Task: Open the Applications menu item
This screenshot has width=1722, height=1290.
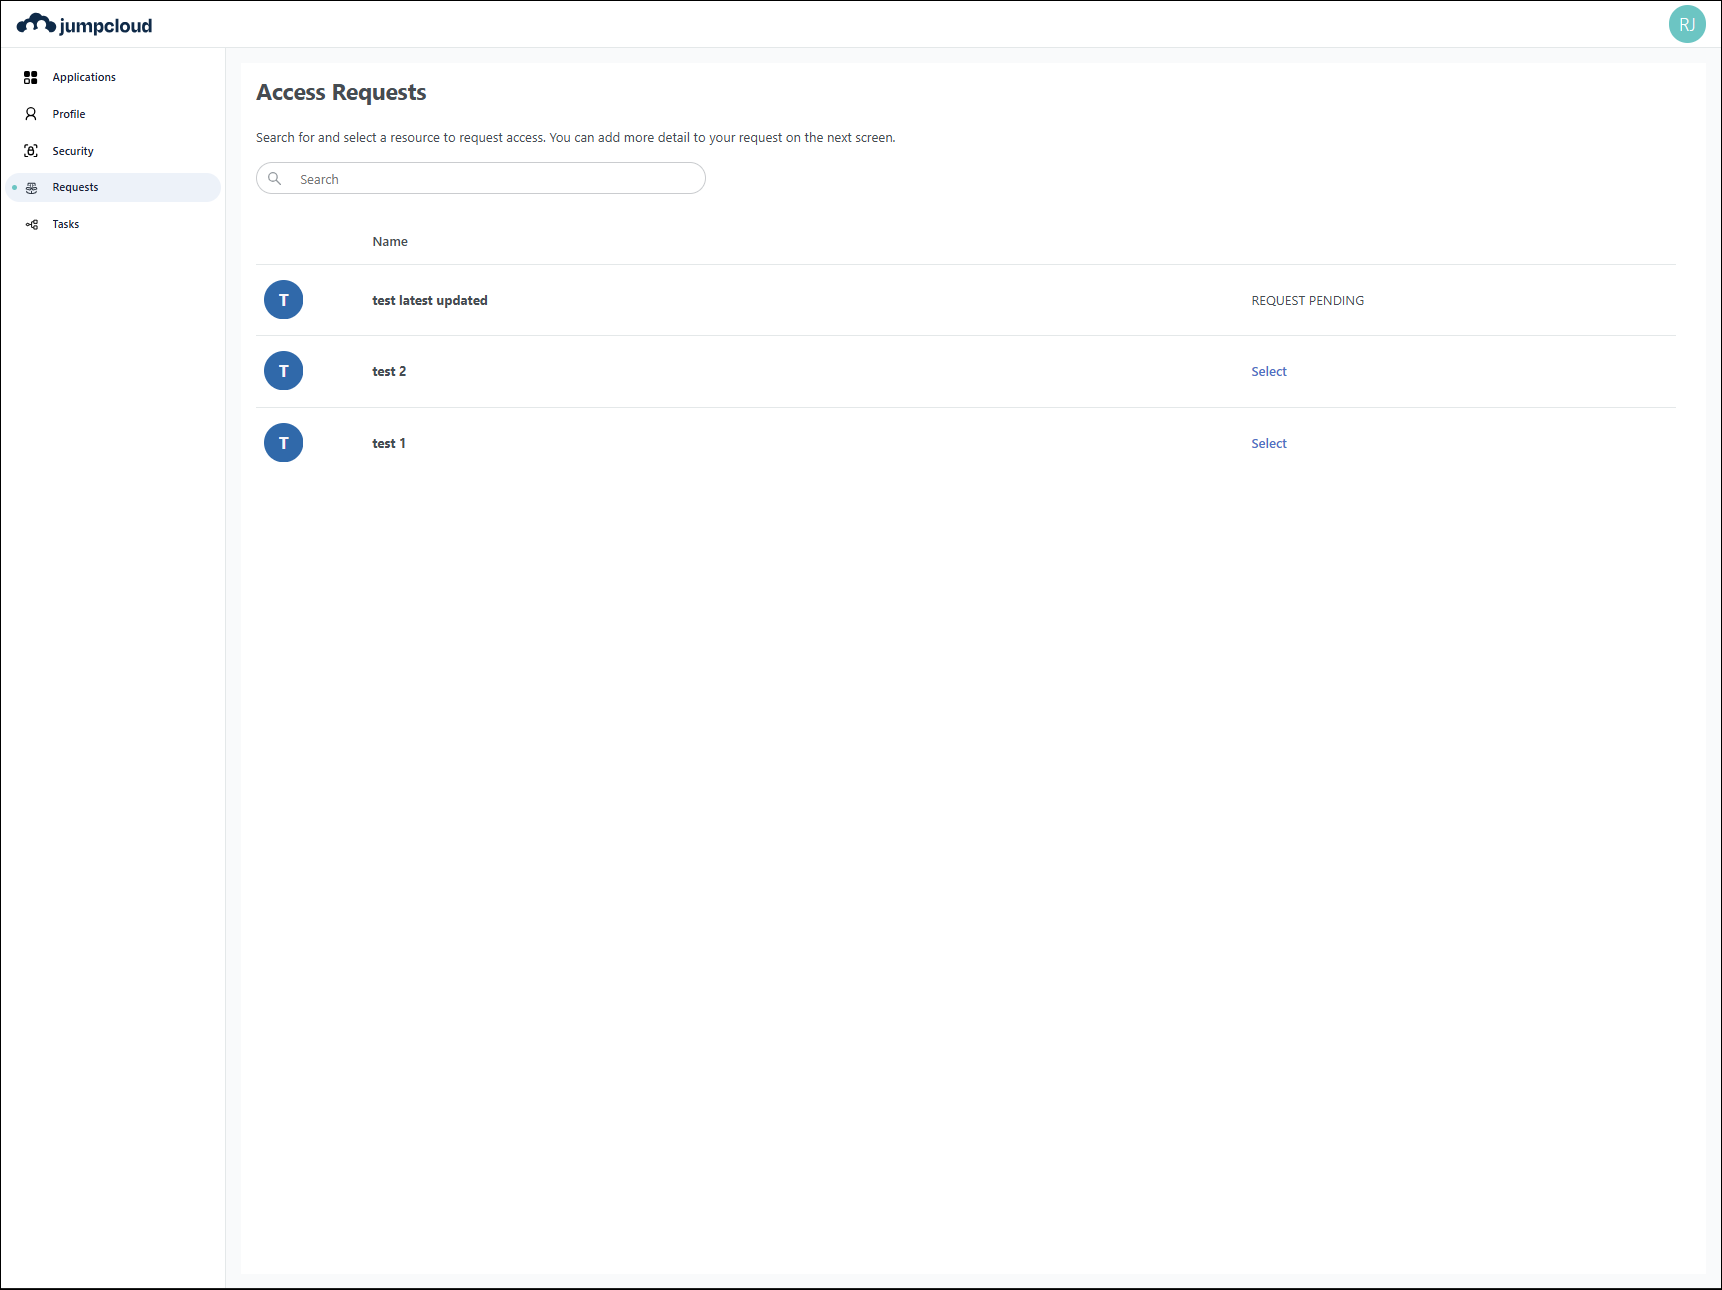Action: [84, 77]
